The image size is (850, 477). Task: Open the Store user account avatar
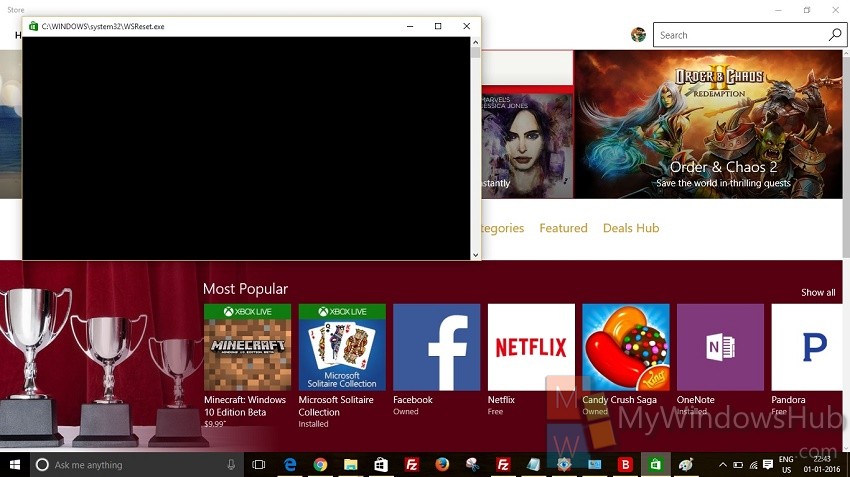639,35
